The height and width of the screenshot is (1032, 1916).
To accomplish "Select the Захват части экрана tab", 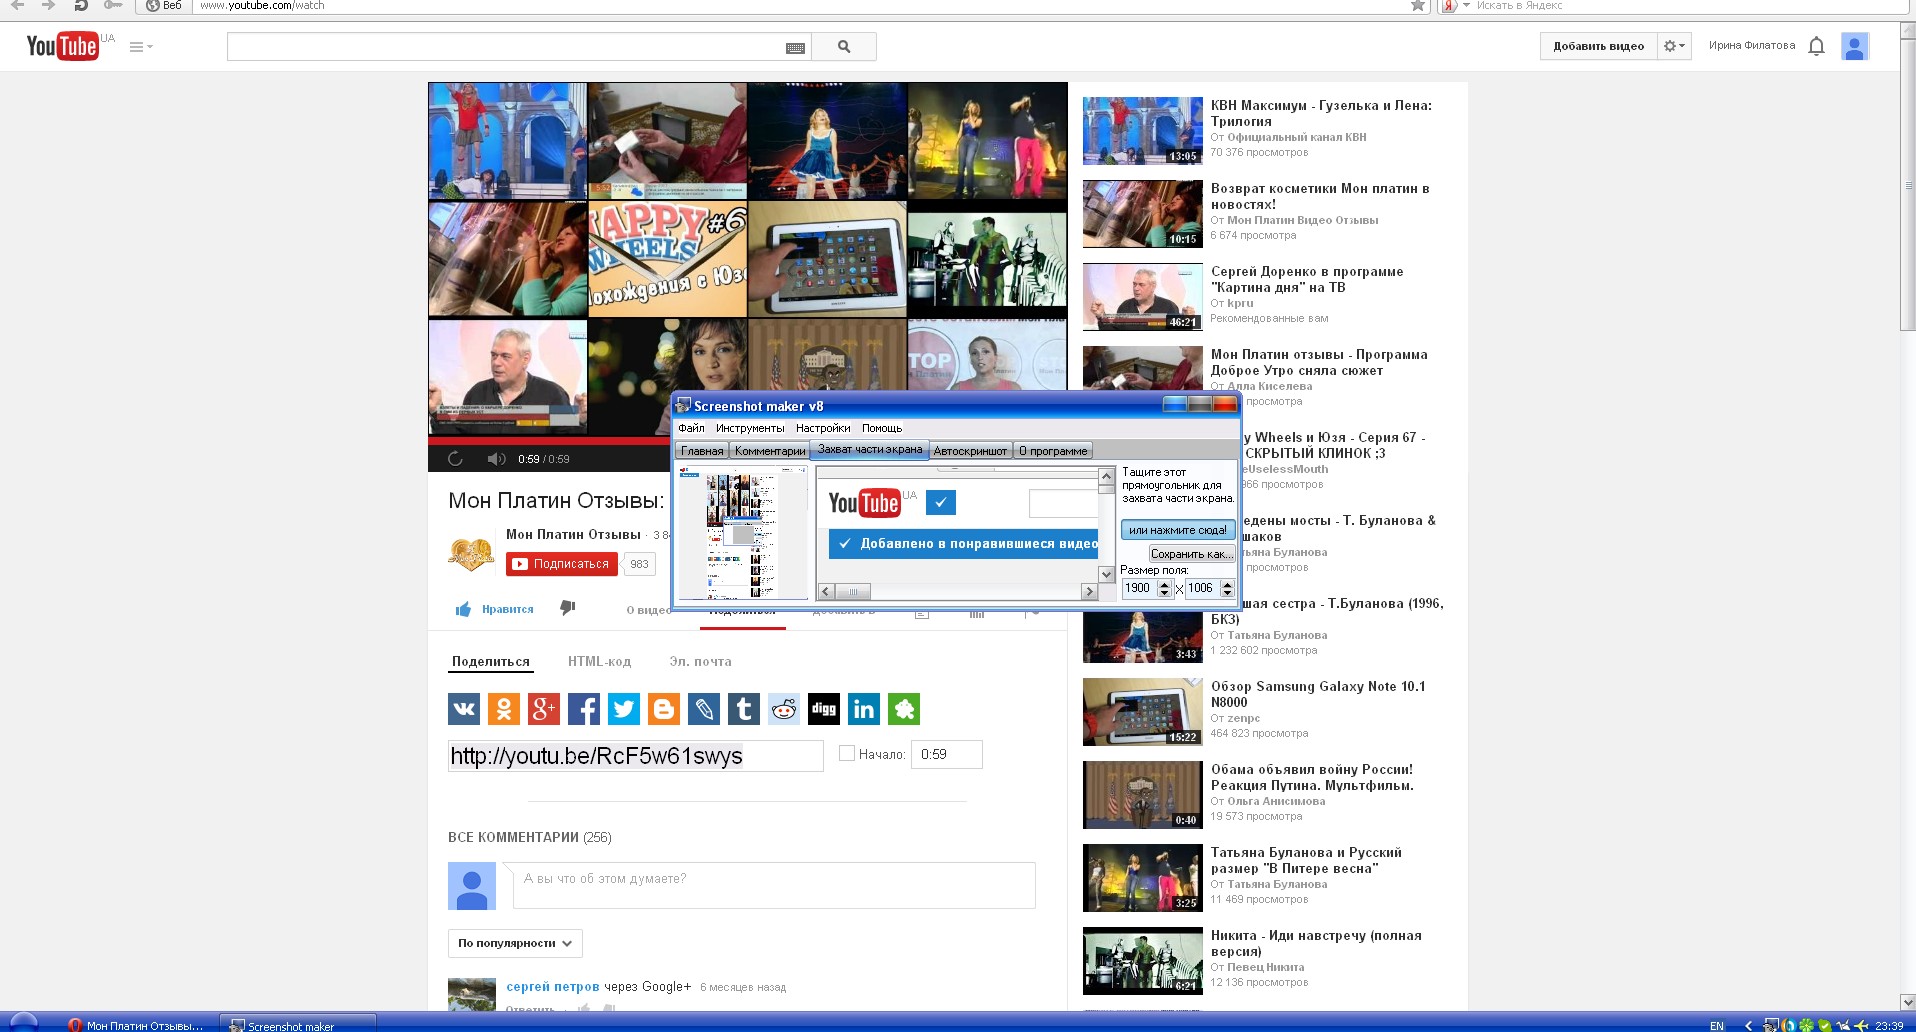I will click(x=870, y=449).
